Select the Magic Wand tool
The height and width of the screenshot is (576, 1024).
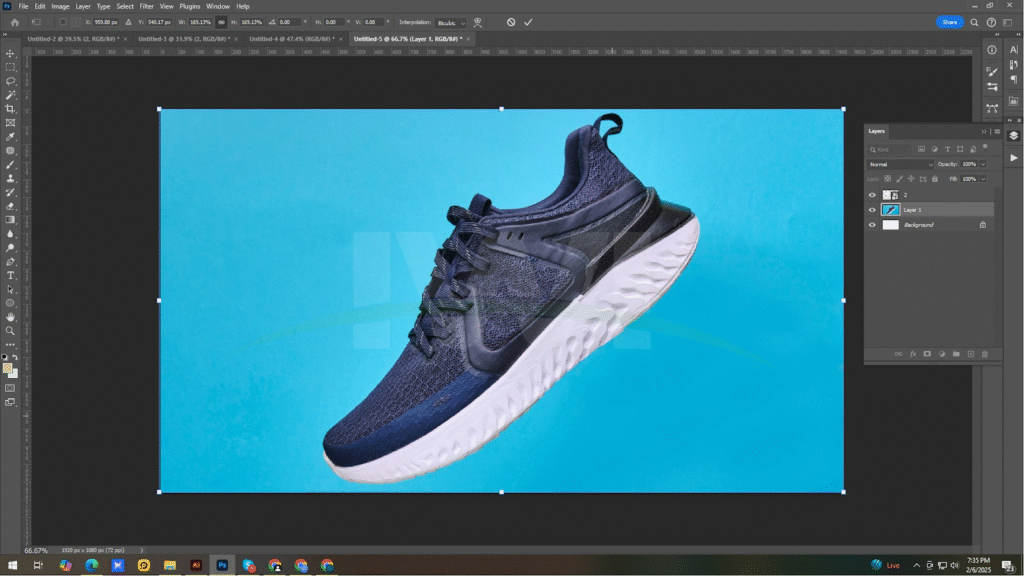point(10,95)
